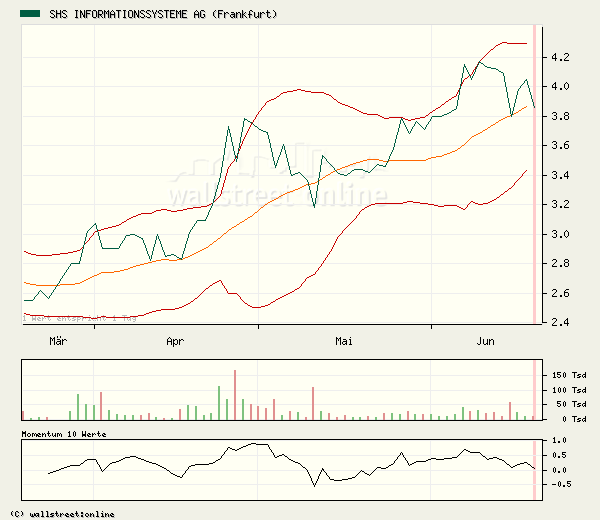
Task: Click the "3.2" price axis label
Action: pos(560,204)
